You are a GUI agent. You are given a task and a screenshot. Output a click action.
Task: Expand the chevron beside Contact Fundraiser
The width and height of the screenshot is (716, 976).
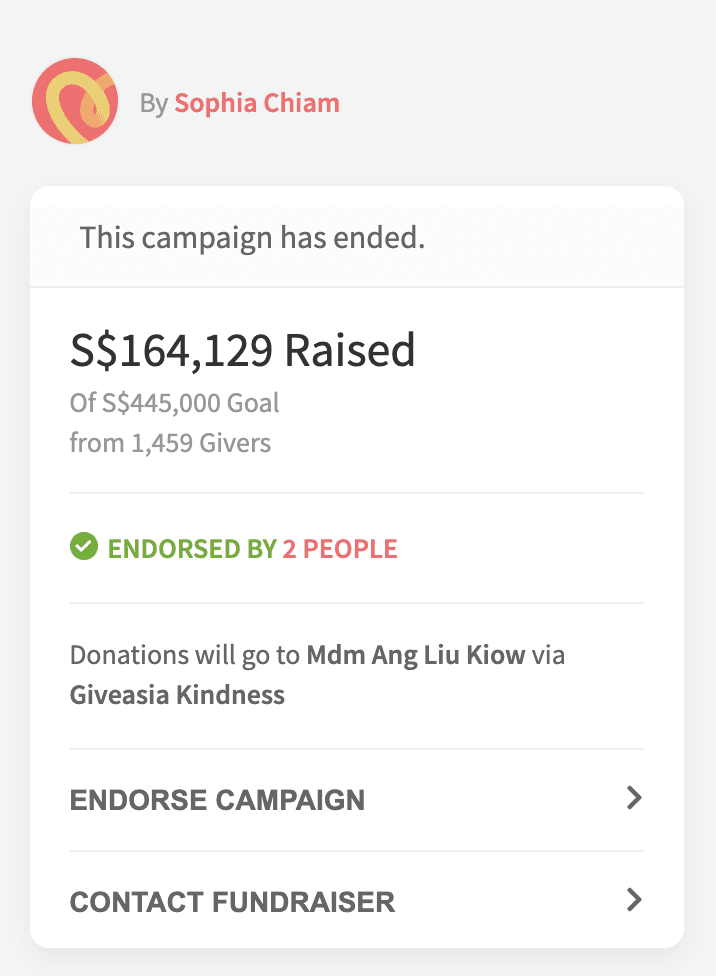click(633, 900)
